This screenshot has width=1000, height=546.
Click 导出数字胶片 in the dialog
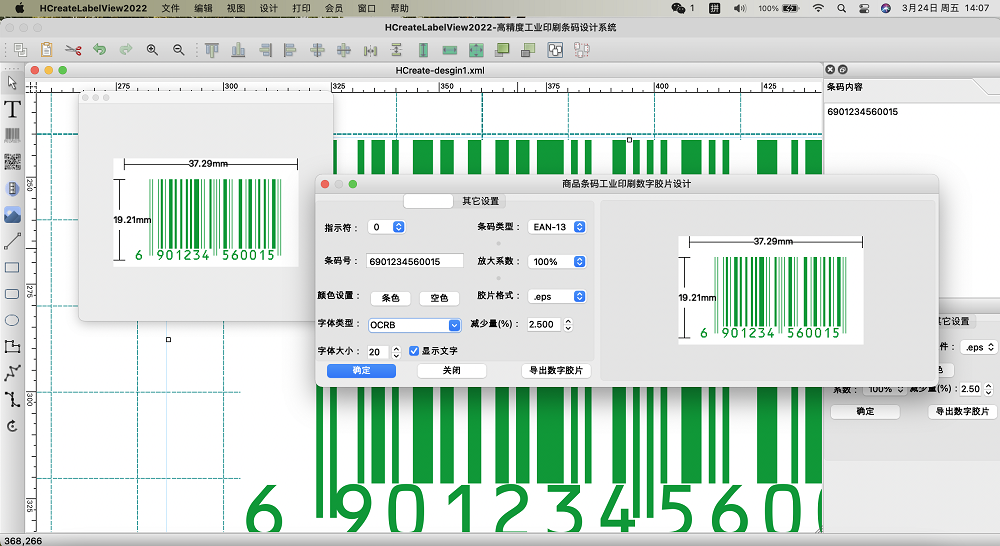(556, 371)
